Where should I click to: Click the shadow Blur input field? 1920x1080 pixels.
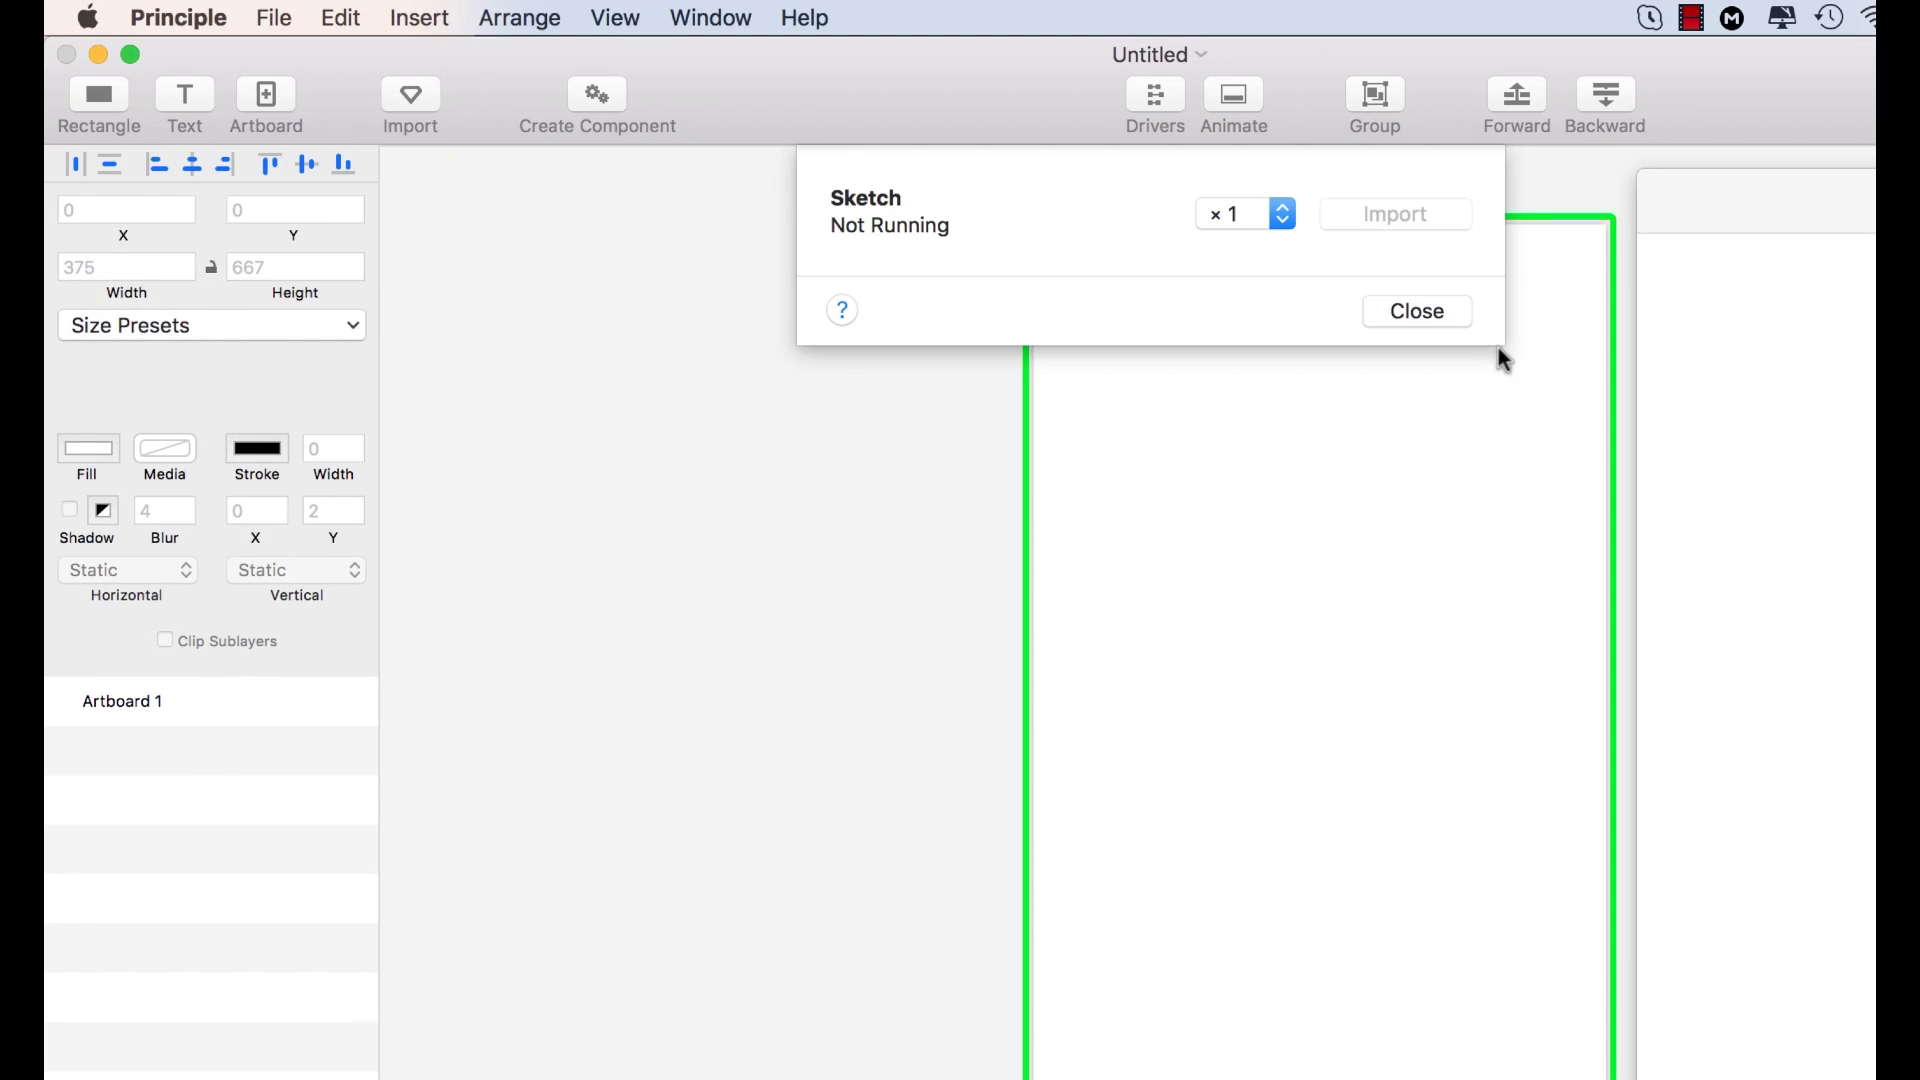pyautogui.click(x=165, y=510)
